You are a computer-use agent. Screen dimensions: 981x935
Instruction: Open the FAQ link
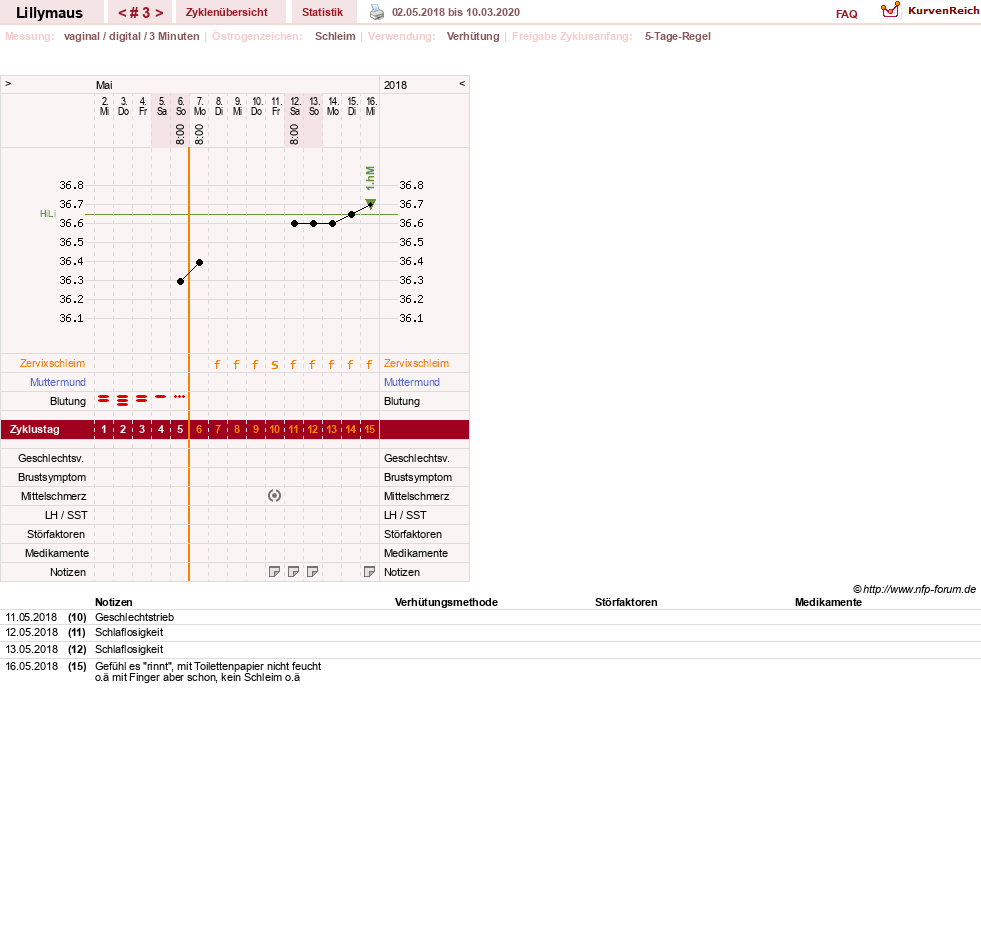click(846, 14)
